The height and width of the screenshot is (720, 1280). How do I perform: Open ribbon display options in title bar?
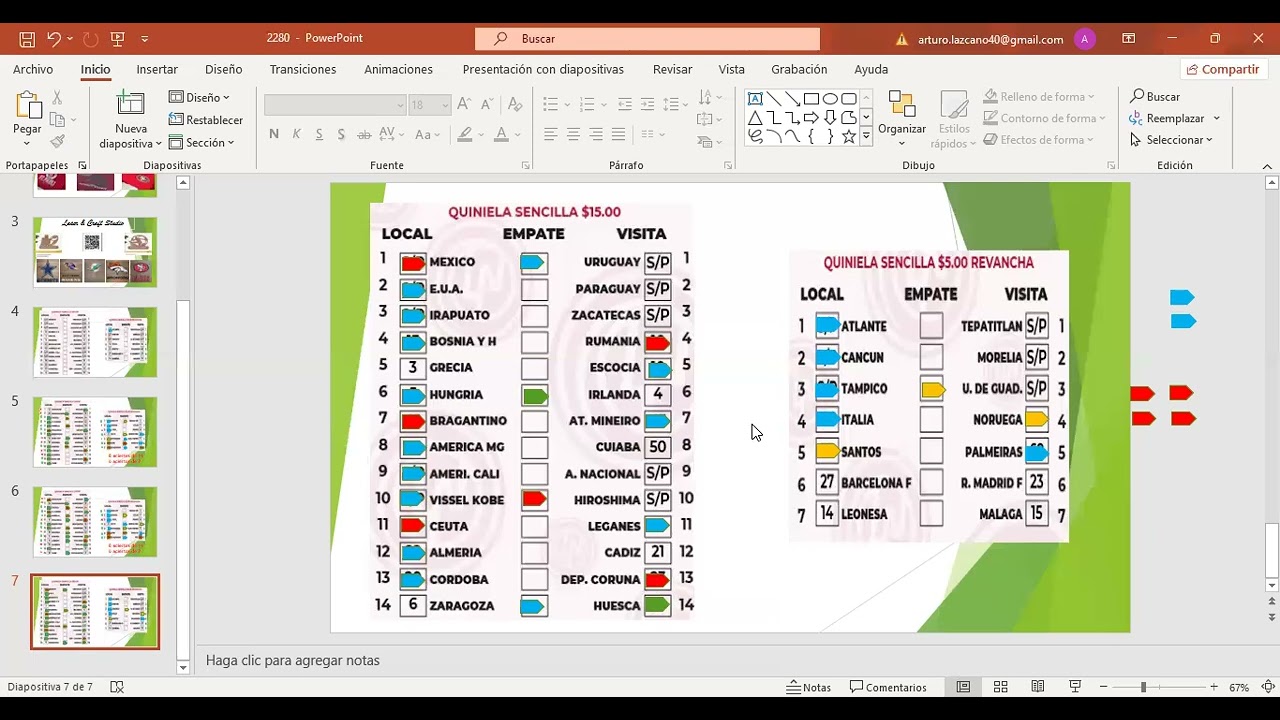tap(1129, 39)
